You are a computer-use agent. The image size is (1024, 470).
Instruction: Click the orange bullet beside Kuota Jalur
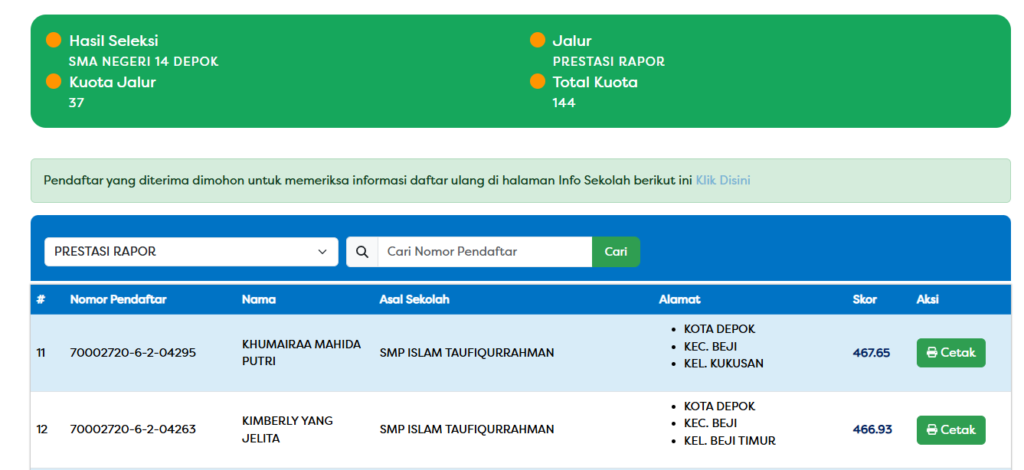(54, 82)
